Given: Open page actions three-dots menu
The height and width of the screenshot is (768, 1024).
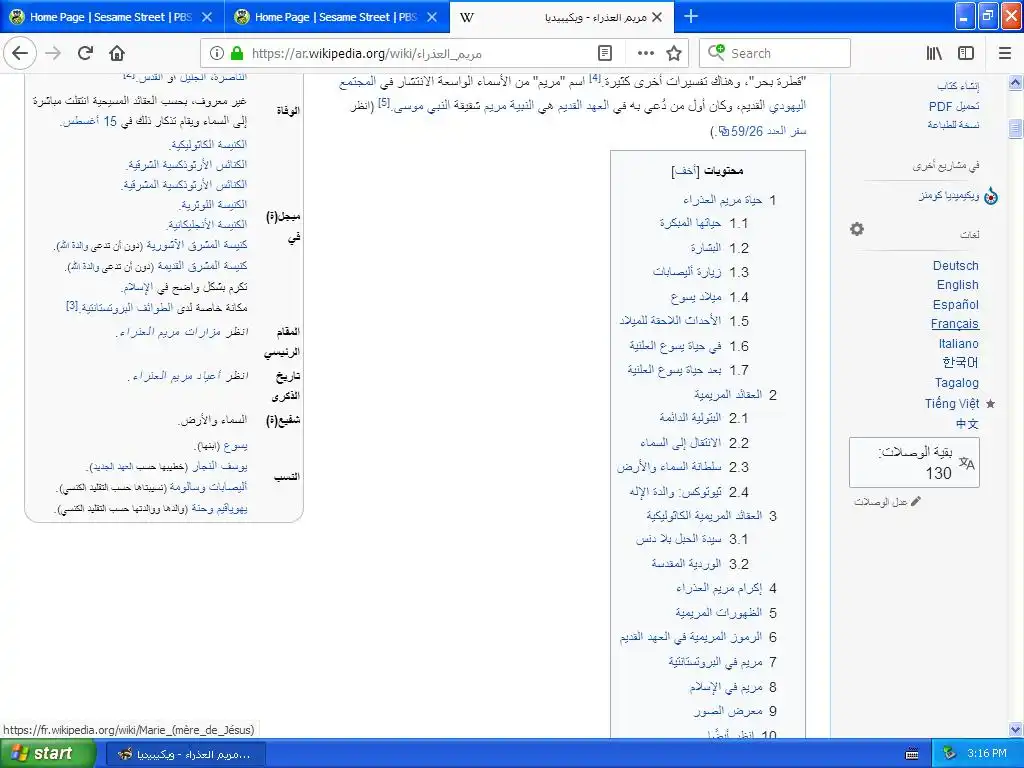Looking at the screenshot, I should pos(645,53).
